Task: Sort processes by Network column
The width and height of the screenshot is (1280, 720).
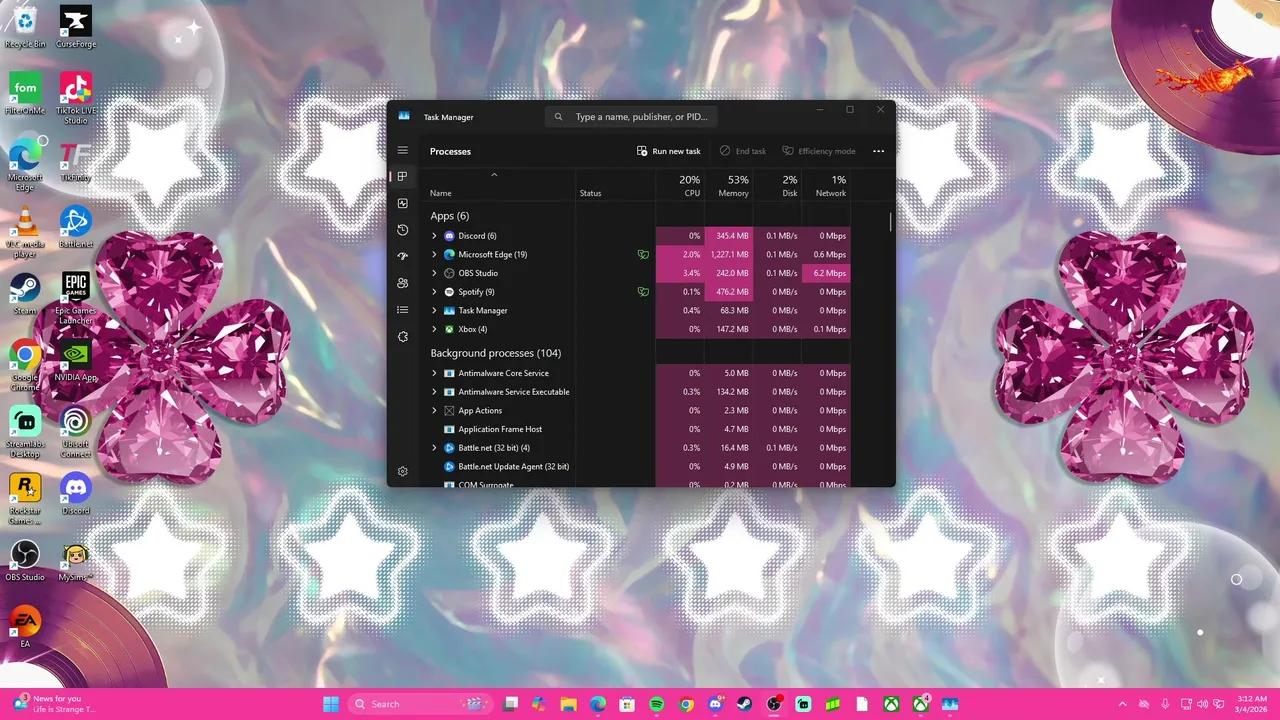Action: click(826, 185)
